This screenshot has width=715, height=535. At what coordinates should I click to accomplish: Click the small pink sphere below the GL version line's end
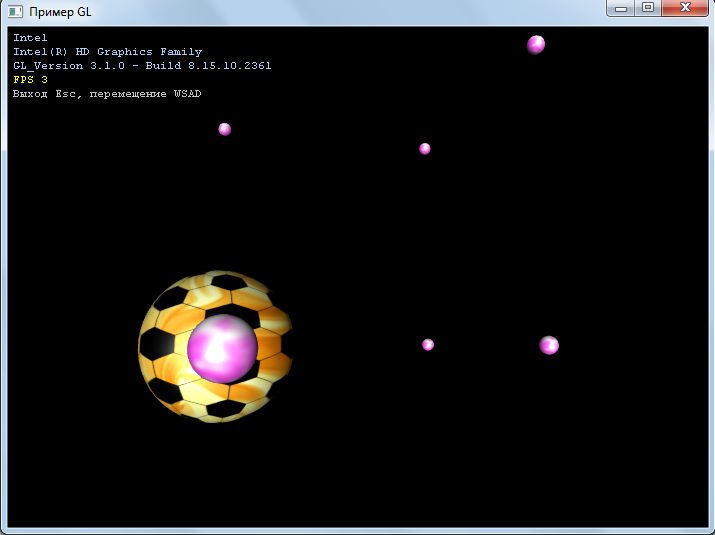(x=425, y=149)
